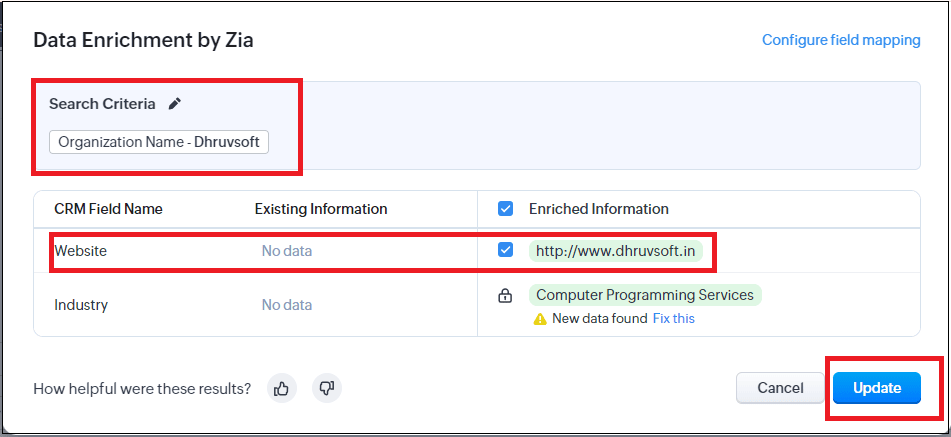Click the Fix this link
Image resolution: width=951 pixels, height=437 pixels.
(x=674, y=318)
